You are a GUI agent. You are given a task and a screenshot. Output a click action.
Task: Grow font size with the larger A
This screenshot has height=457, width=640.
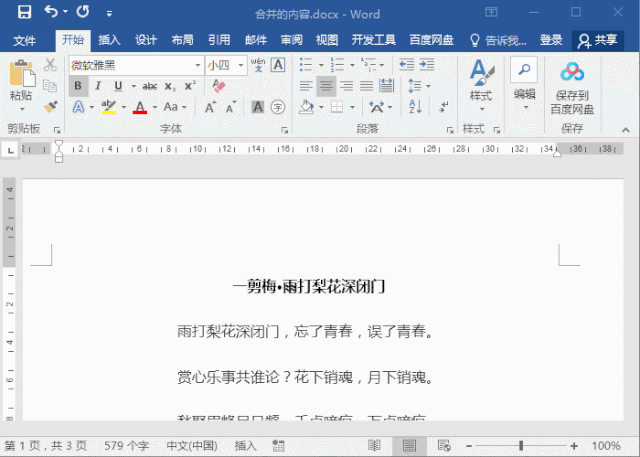pyautogui.click(x=211, y=107)
